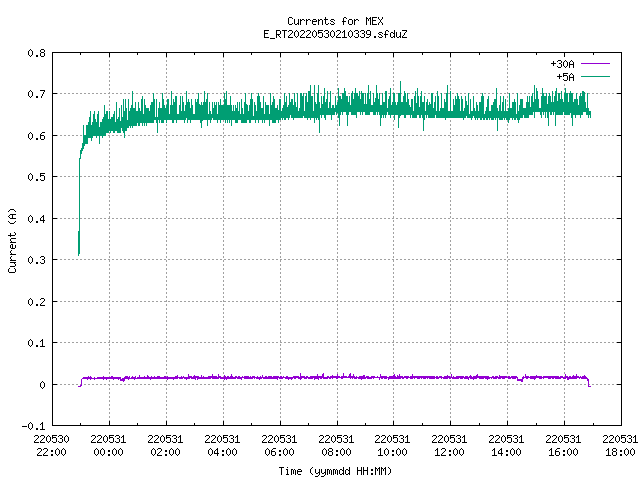The height and width of the screenshot is (480, 640).
Task: Click y-axis tick value 0.1
Action: coord(36,343)
